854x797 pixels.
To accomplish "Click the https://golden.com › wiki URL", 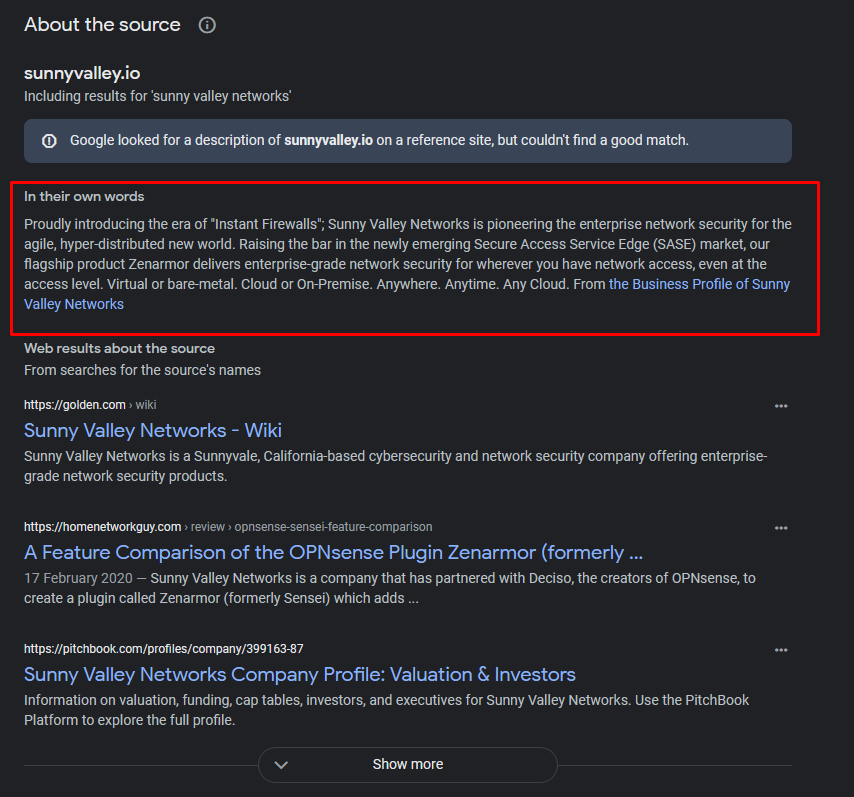I will (90, 405).
